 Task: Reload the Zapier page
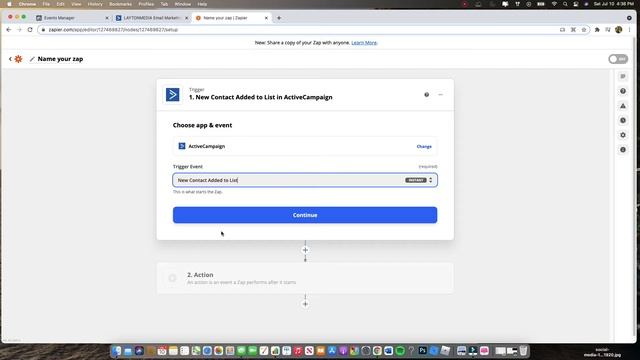pyautogui.click(x=30, y=30)
